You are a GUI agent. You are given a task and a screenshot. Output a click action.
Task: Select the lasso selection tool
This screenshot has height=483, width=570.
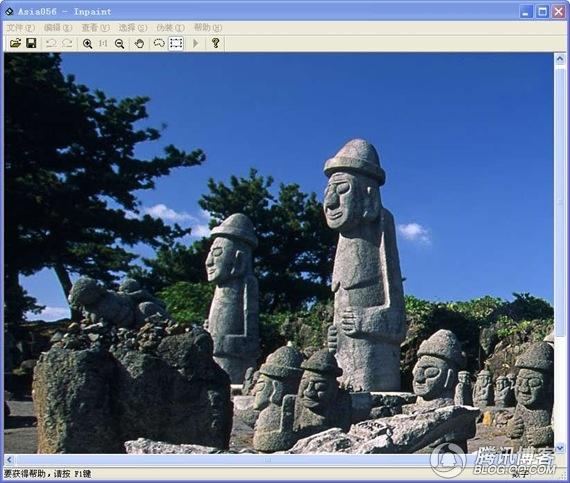point(159,43)
